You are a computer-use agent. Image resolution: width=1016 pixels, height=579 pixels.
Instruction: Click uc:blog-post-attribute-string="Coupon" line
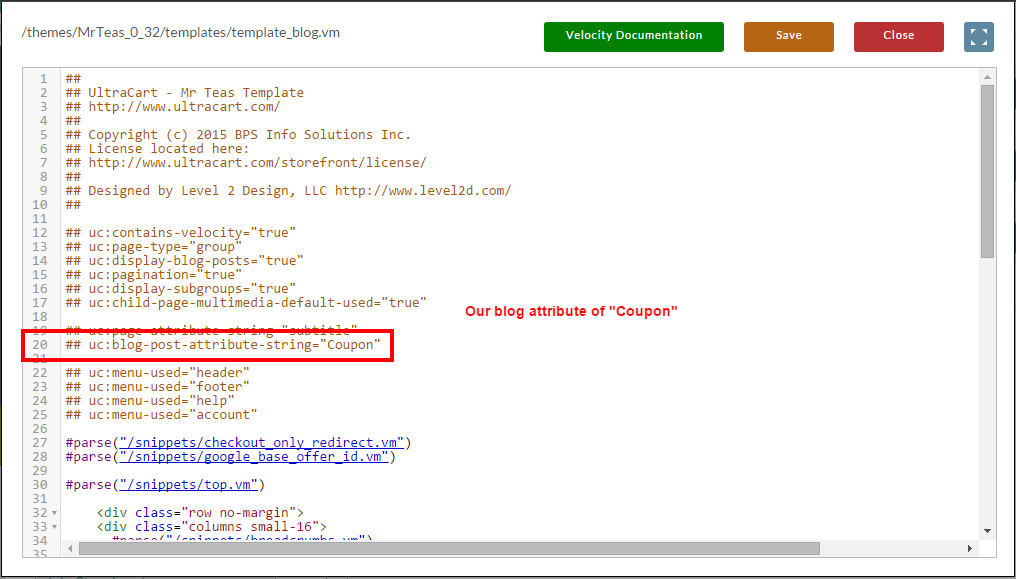point(223,345)
